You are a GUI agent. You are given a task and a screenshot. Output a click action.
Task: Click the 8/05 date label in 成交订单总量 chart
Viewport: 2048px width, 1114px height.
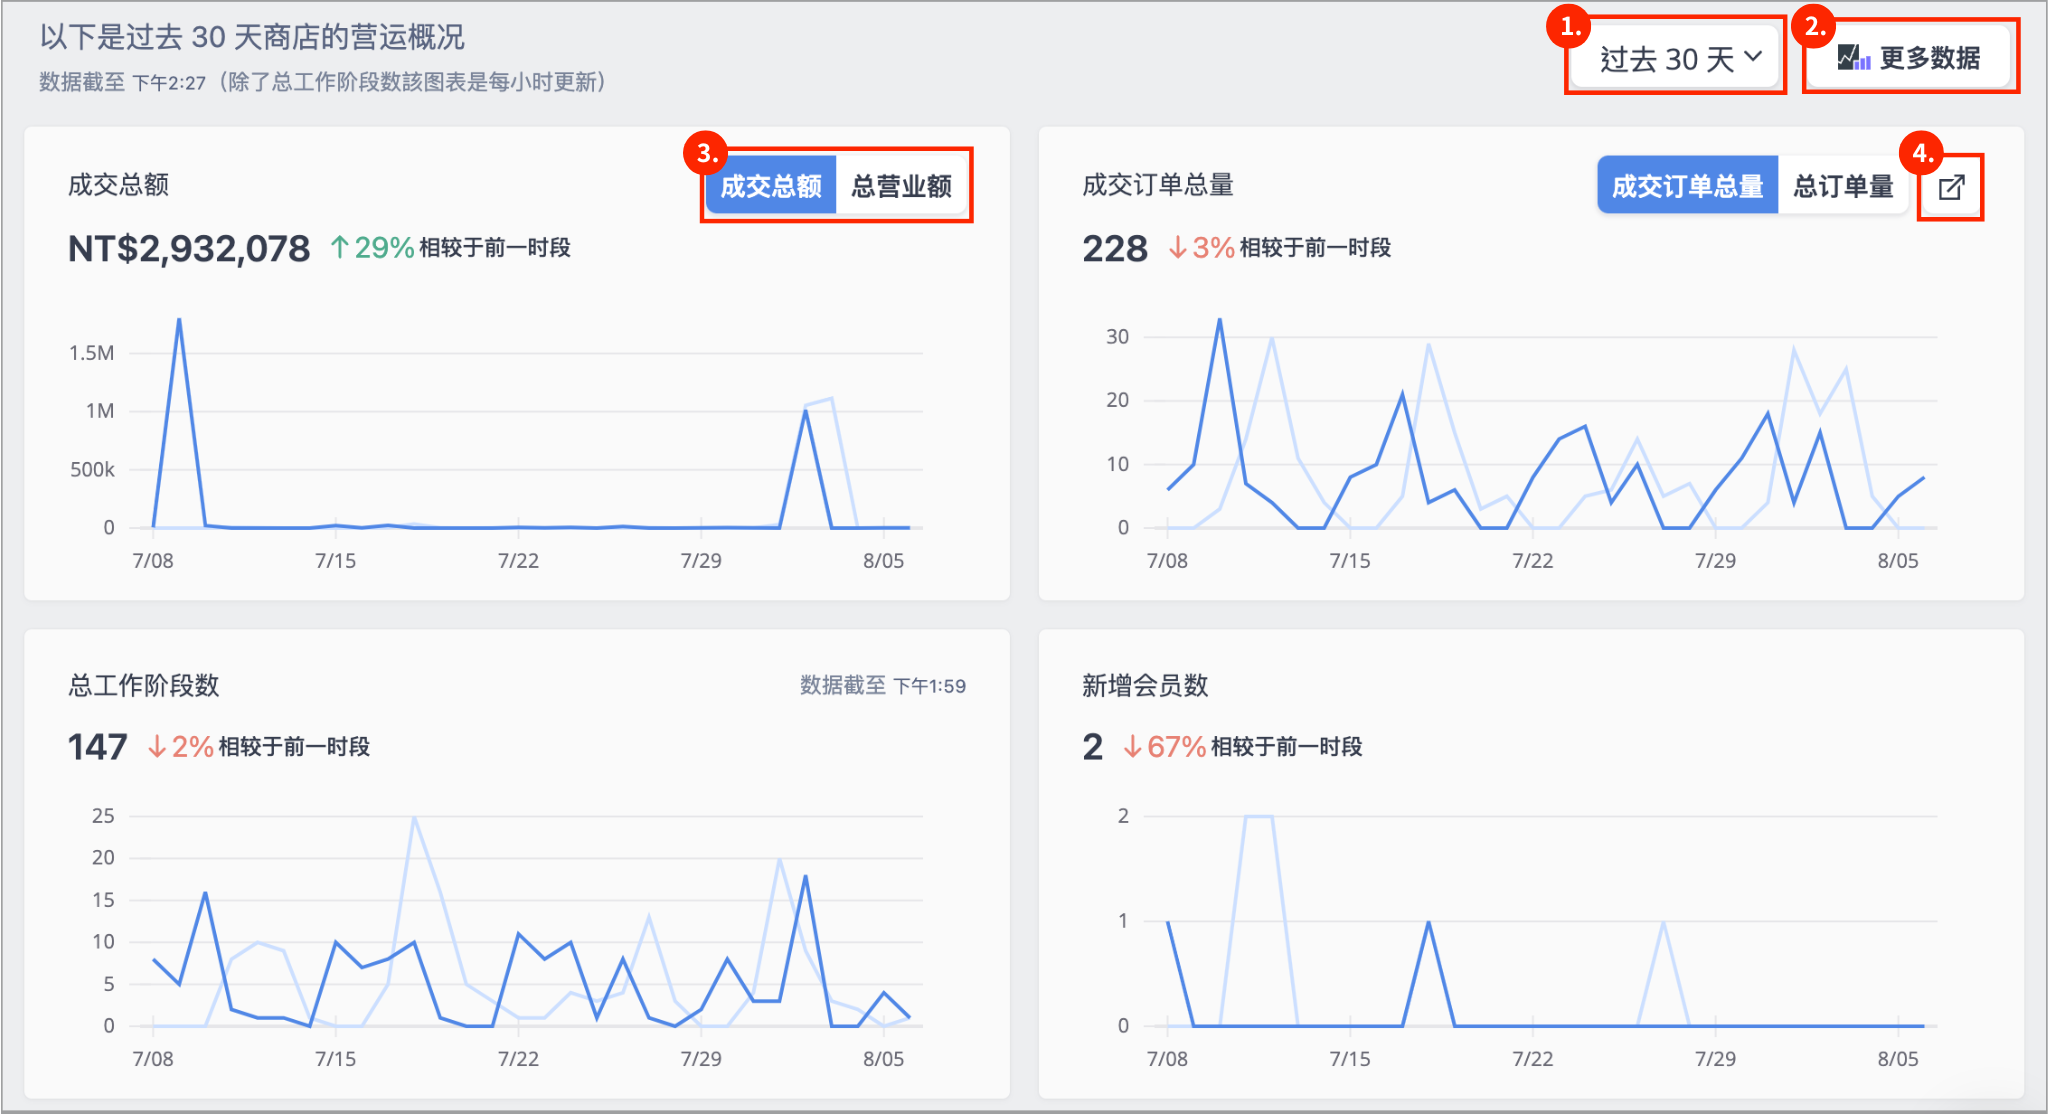coord(1898,560)
